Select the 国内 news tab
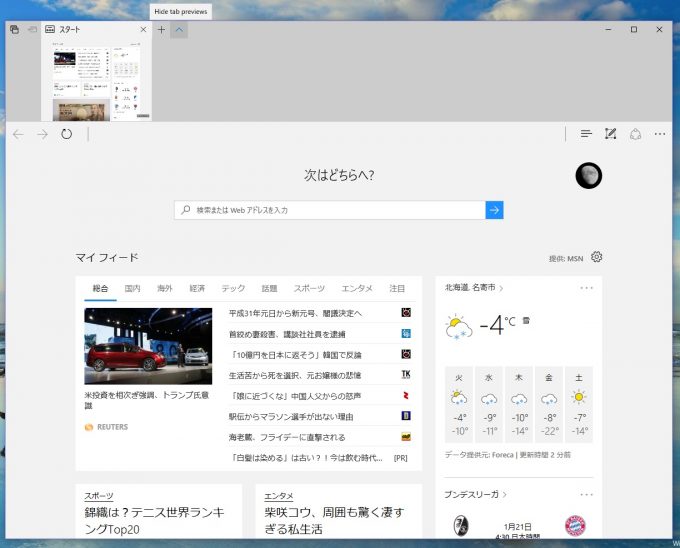 click(132, 288)
